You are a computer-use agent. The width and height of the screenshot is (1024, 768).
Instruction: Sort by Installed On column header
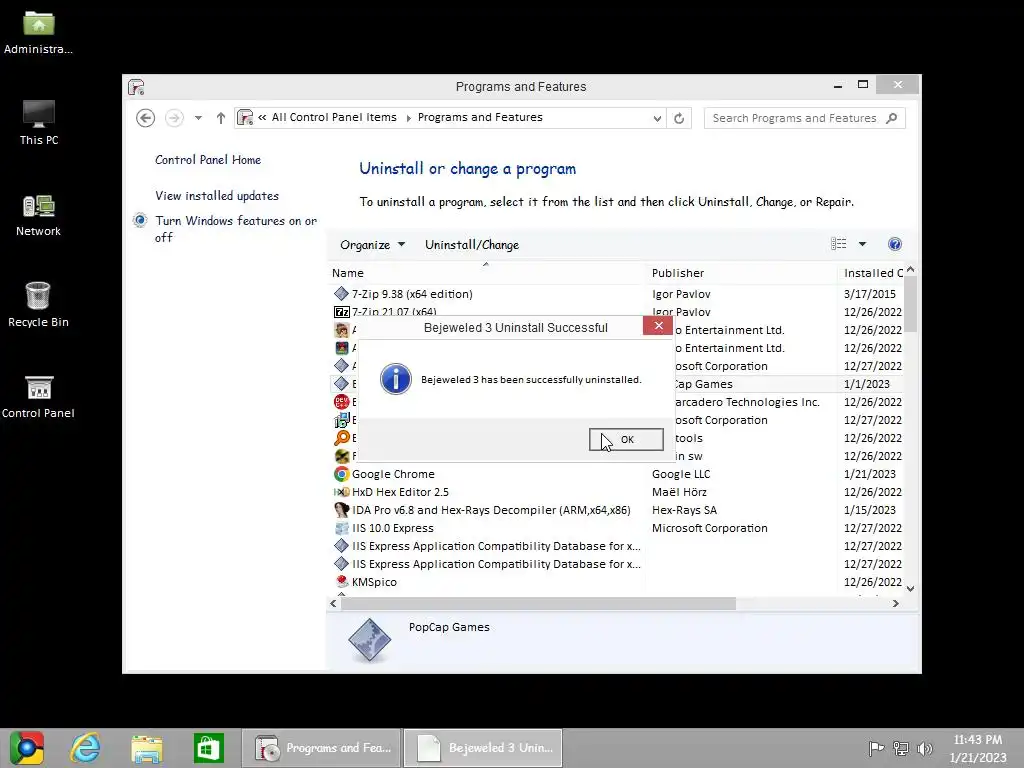click(871, 273)
